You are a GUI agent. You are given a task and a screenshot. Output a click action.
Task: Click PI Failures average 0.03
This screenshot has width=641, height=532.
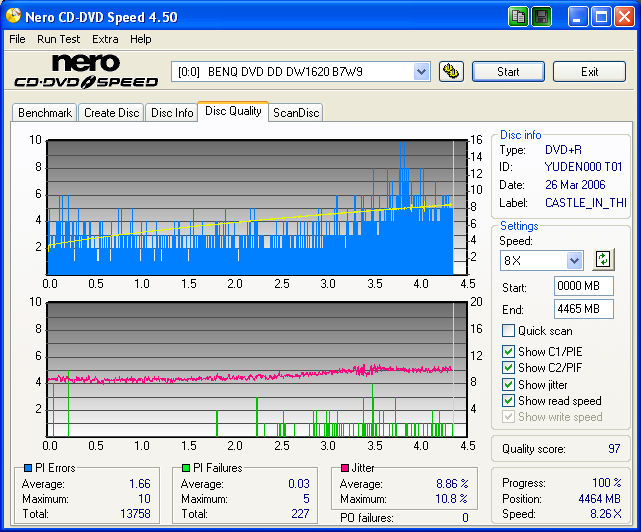pyautogui.click(x=299, y=484)
